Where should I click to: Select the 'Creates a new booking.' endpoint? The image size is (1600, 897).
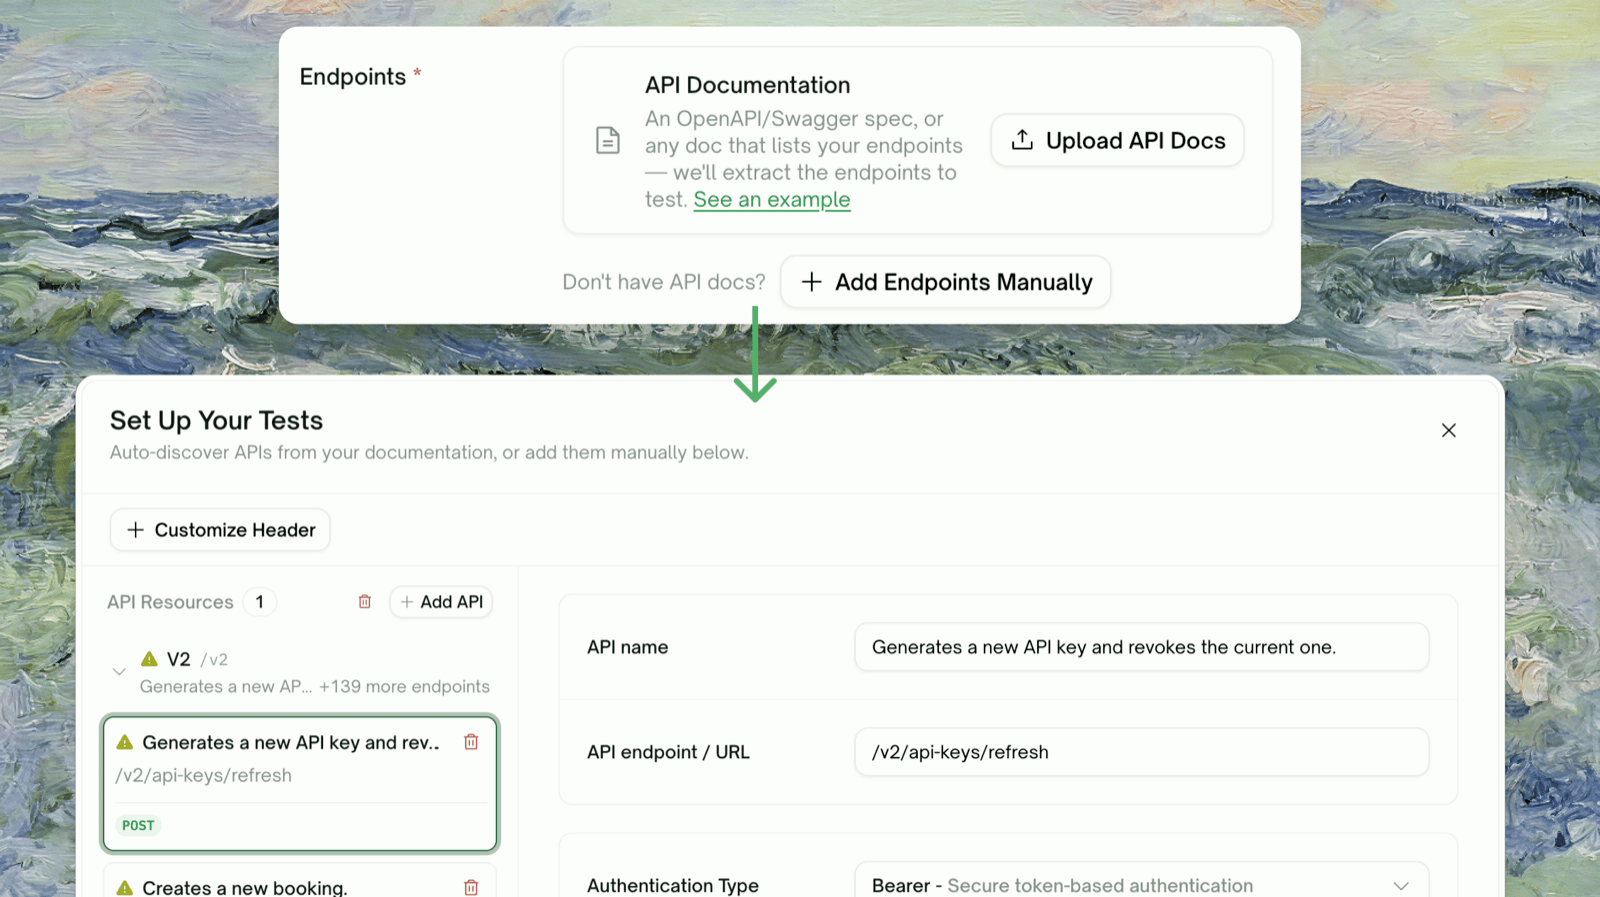(x=300, y=881)
